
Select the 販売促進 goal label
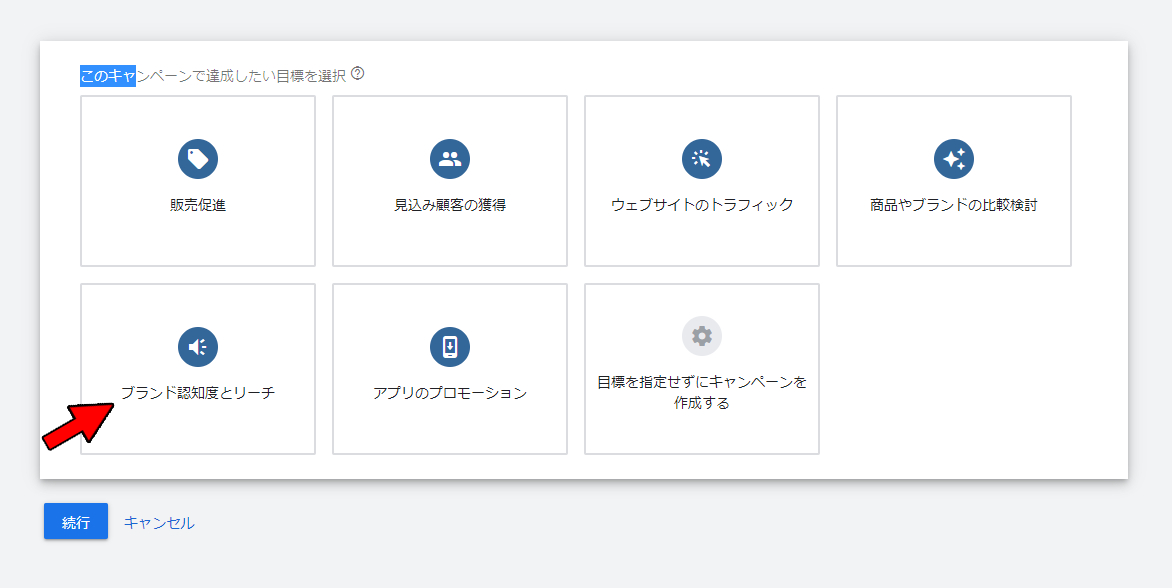(x=198, y=205)
